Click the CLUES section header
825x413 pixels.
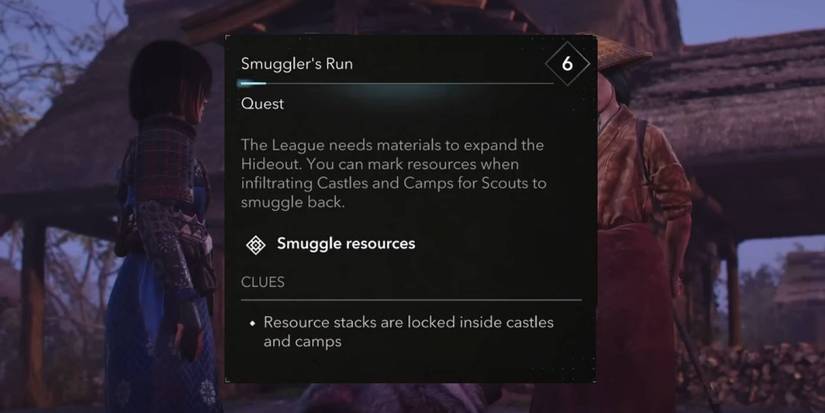click(263, 282)
